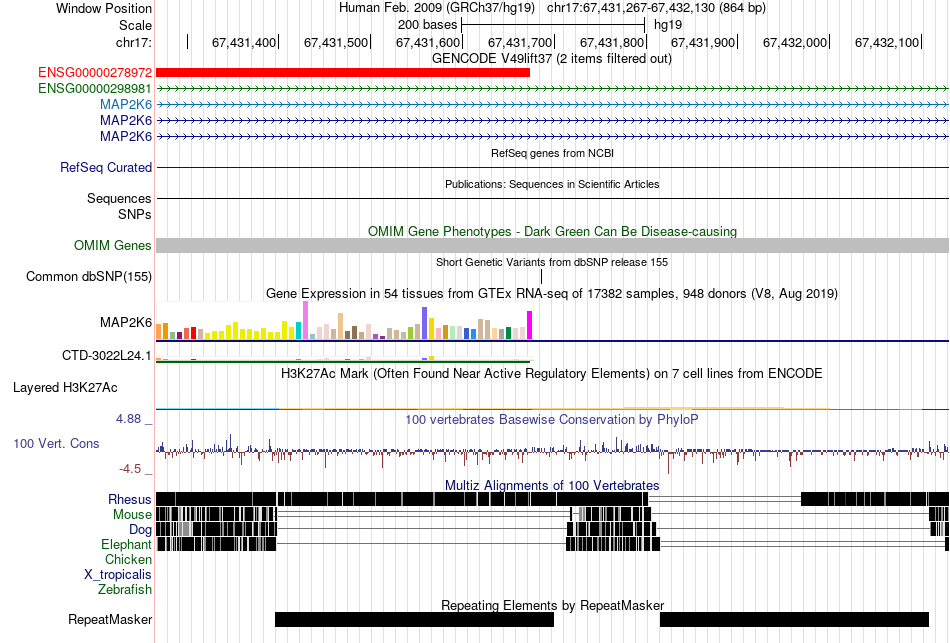
Task: Open the GTEx Gene Expression track title
Action: [x=552, y=294]
